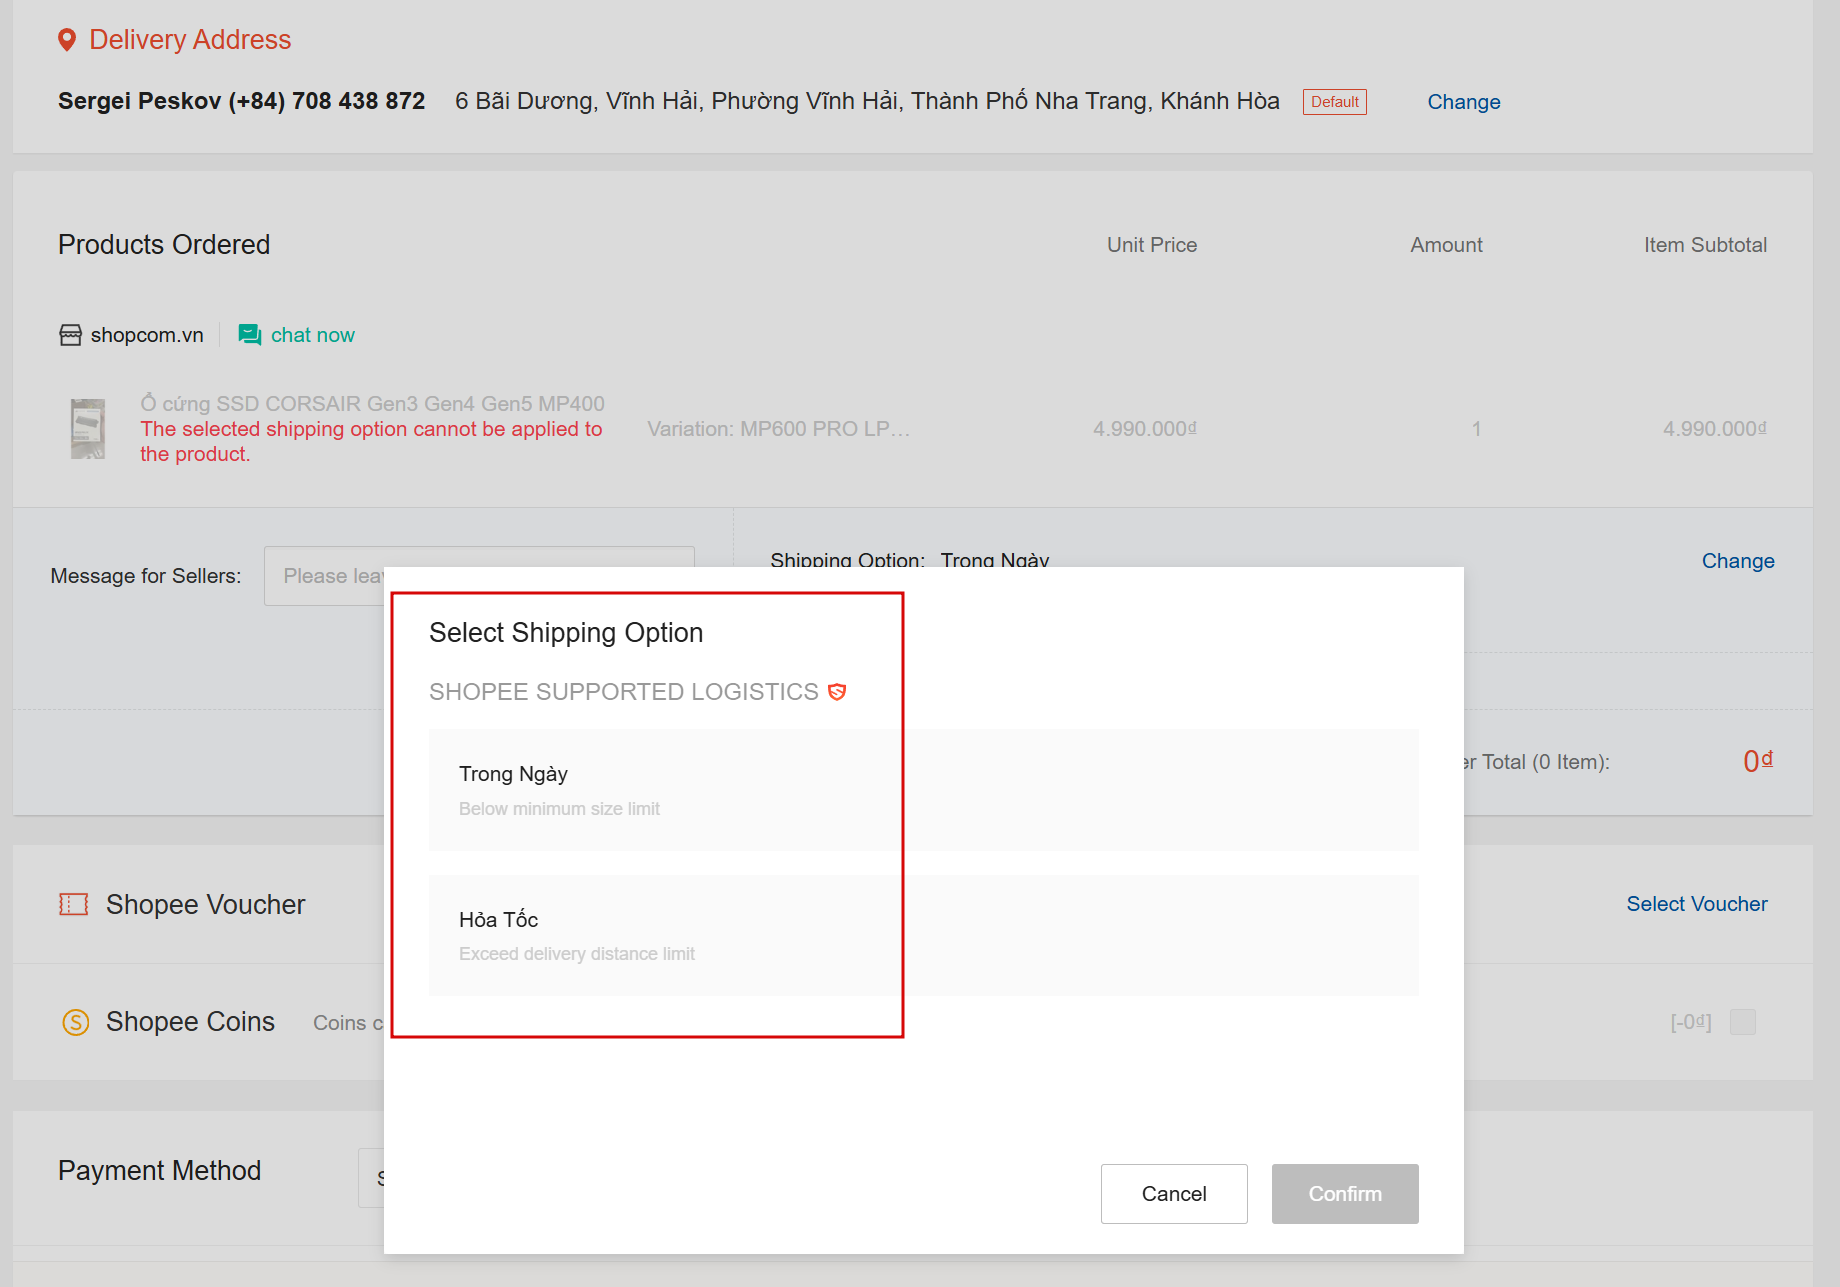Change the shipping option
Image resolution: width=1840 pixels, height=1287 pixels.
click(x=1738, y=561)
